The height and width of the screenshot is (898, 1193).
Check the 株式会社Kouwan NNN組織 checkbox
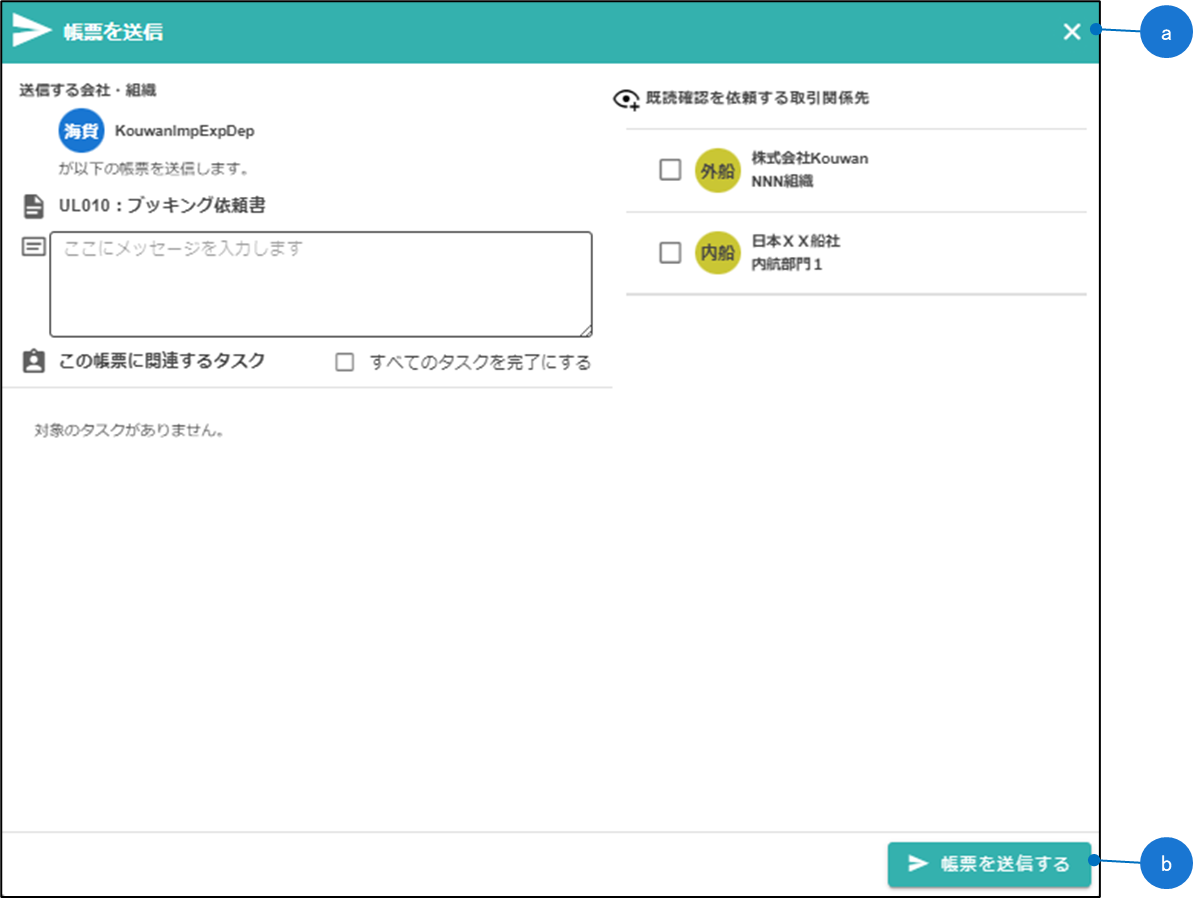(670, 170)
